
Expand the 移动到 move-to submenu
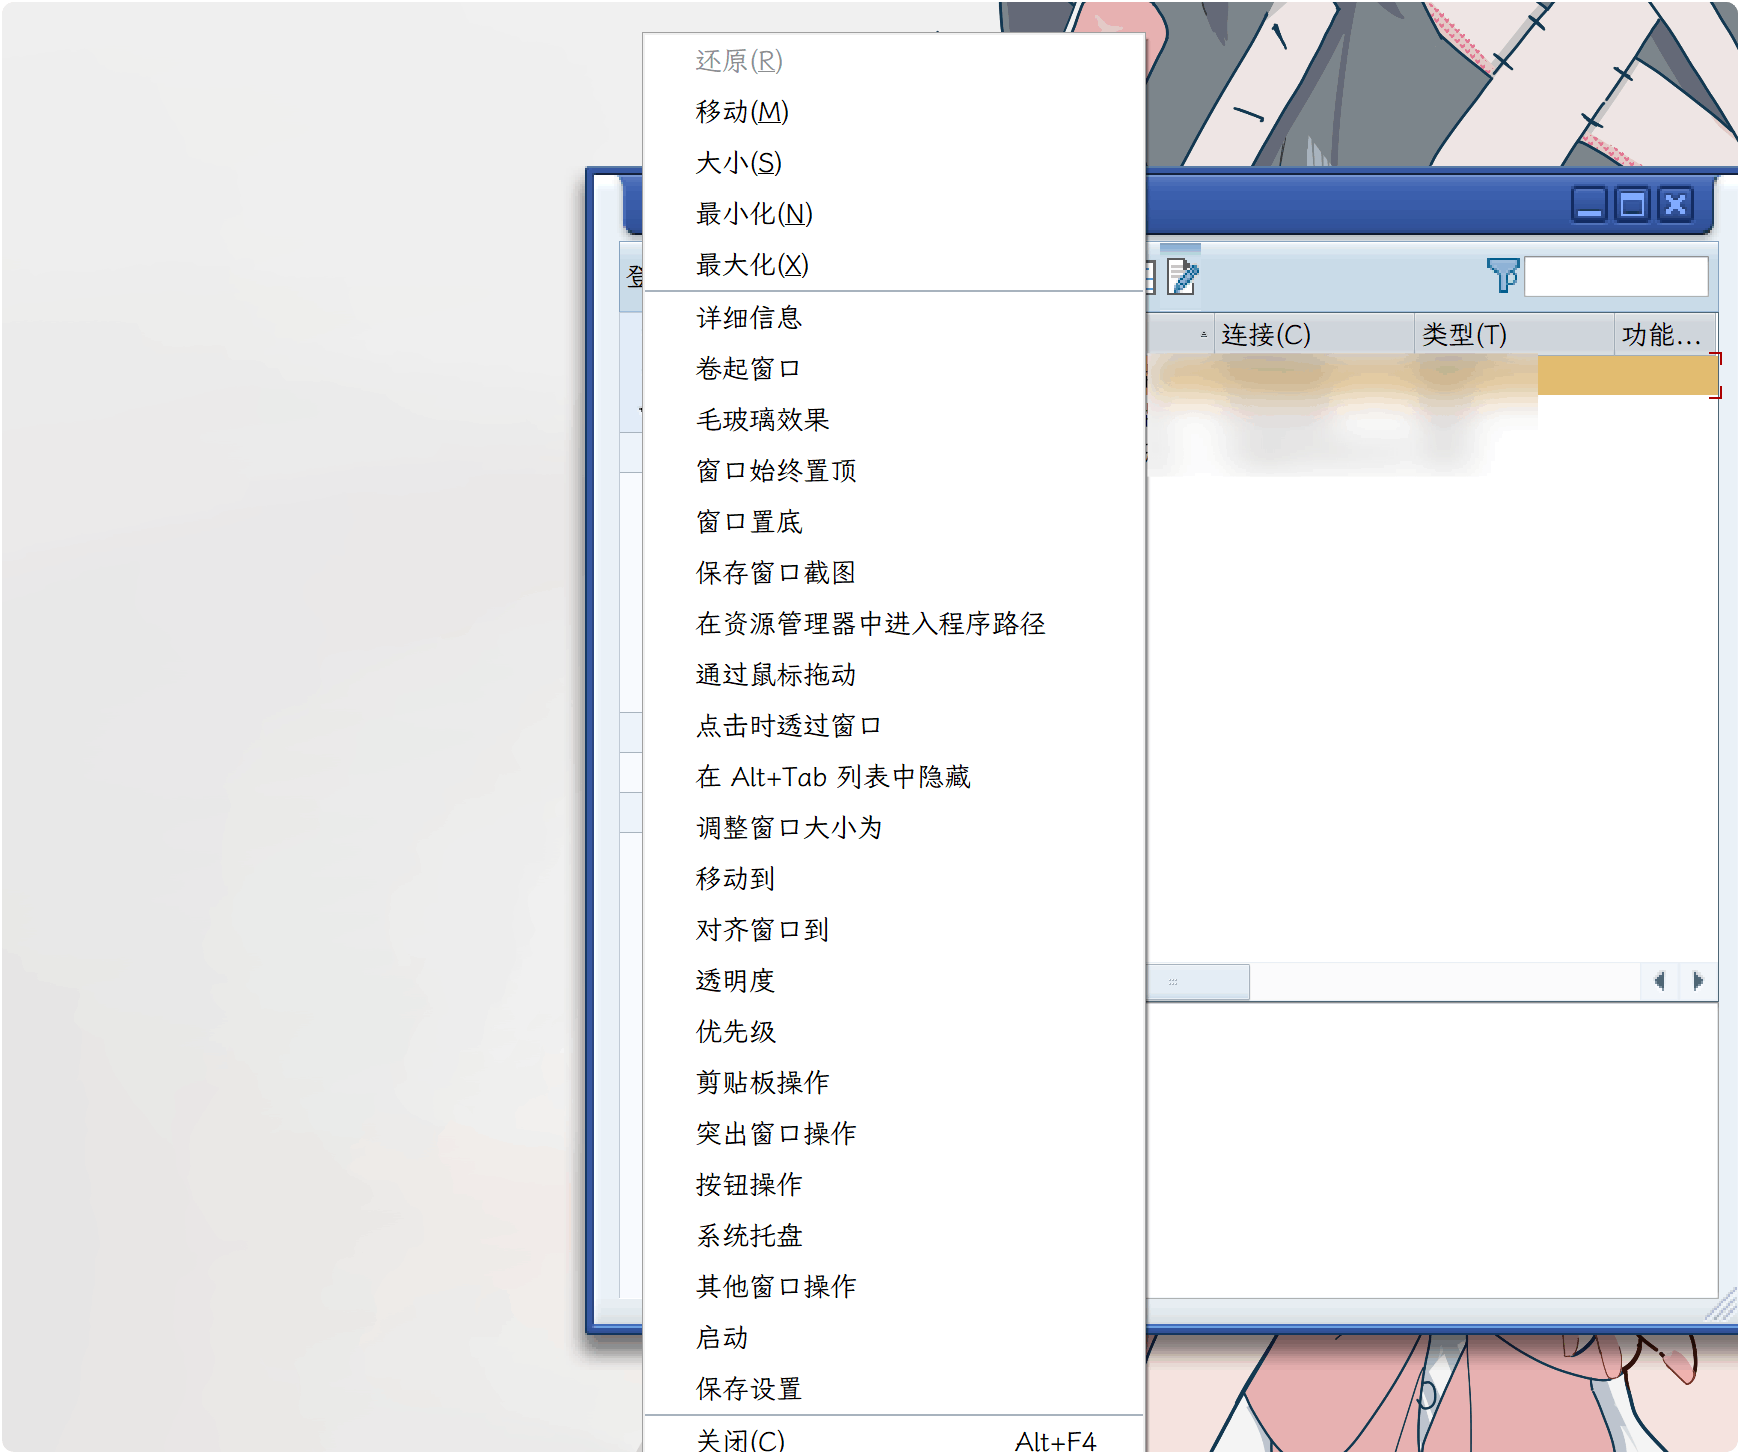(x=735, y=879)
